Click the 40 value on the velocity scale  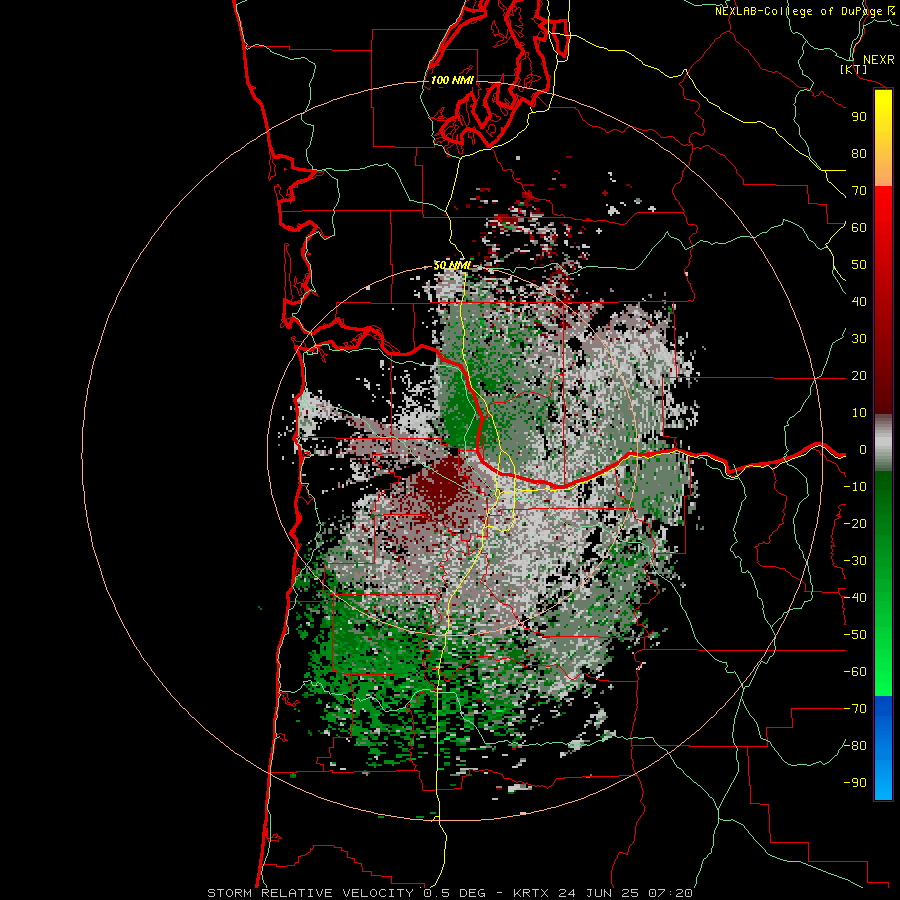859,302
